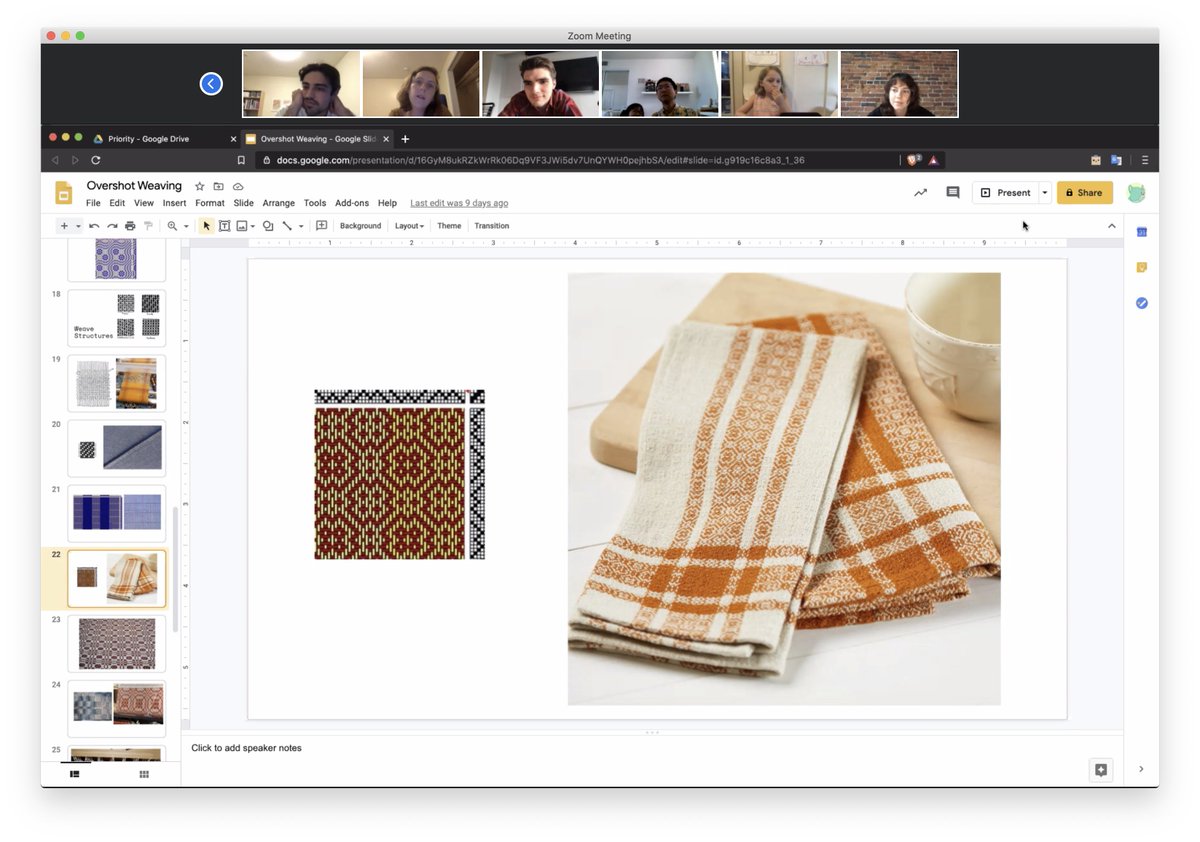Open the View menu
1200x842 pixels.
pos(144,203)
